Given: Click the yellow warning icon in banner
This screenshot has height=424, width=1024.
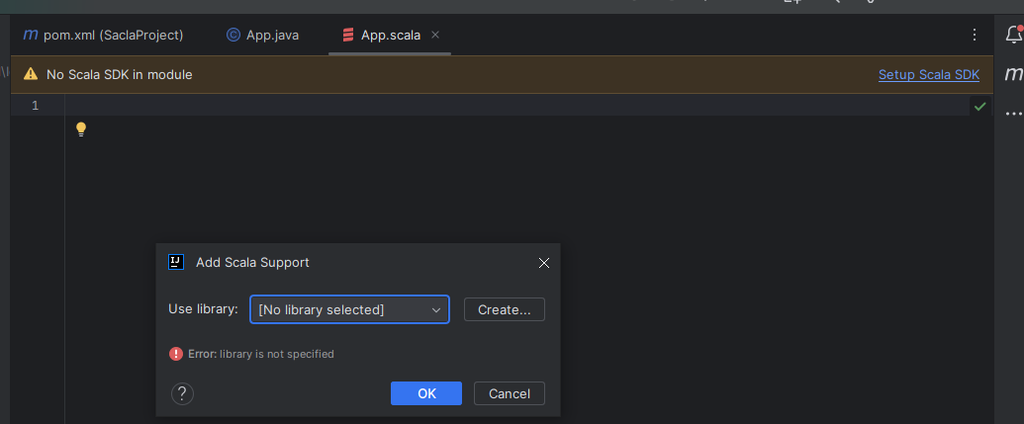Looking at the screenshot, I should [x=30, y=74].
